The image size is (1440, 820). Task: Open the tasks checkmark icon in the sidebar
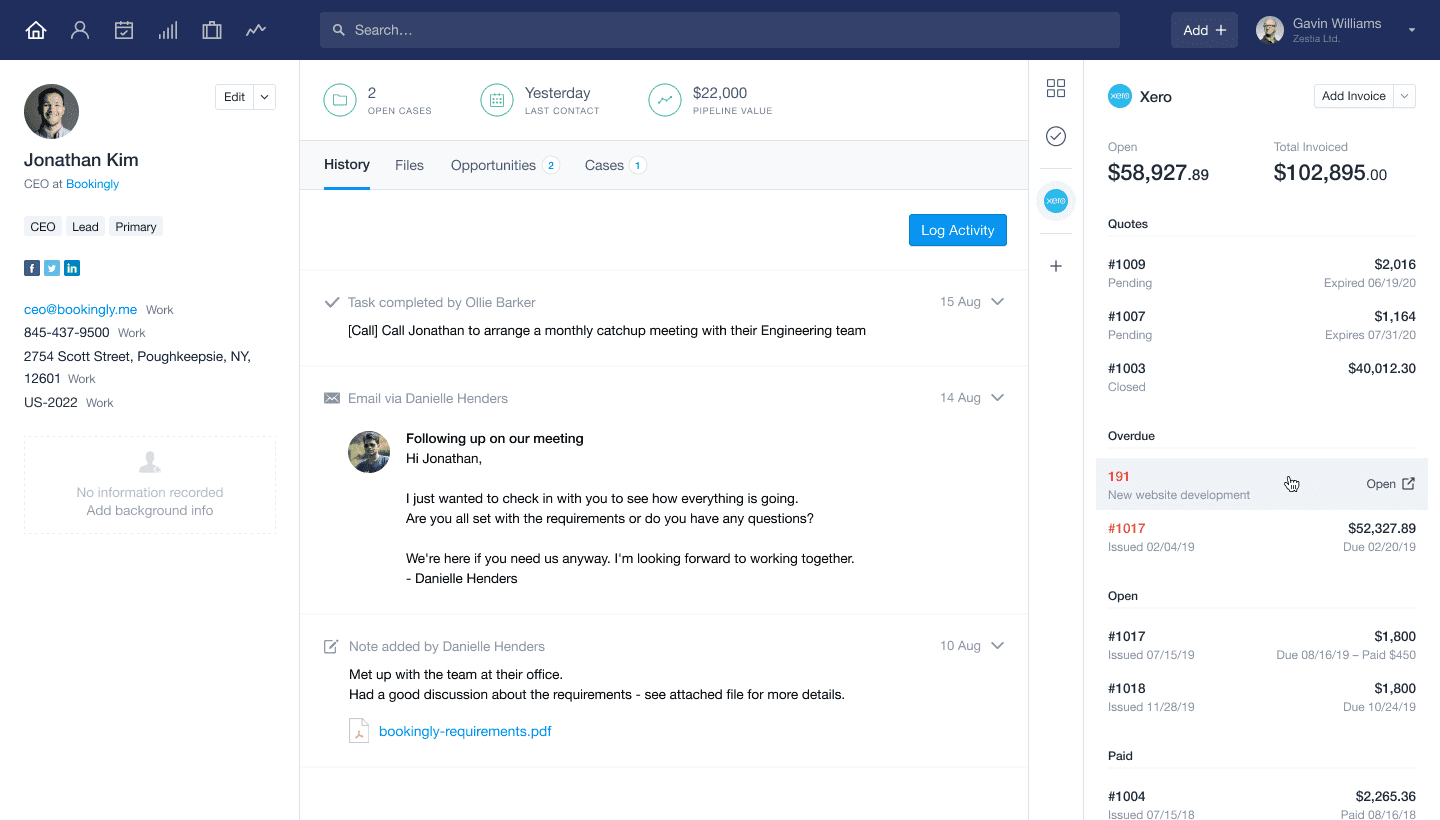coord(1056,136)
